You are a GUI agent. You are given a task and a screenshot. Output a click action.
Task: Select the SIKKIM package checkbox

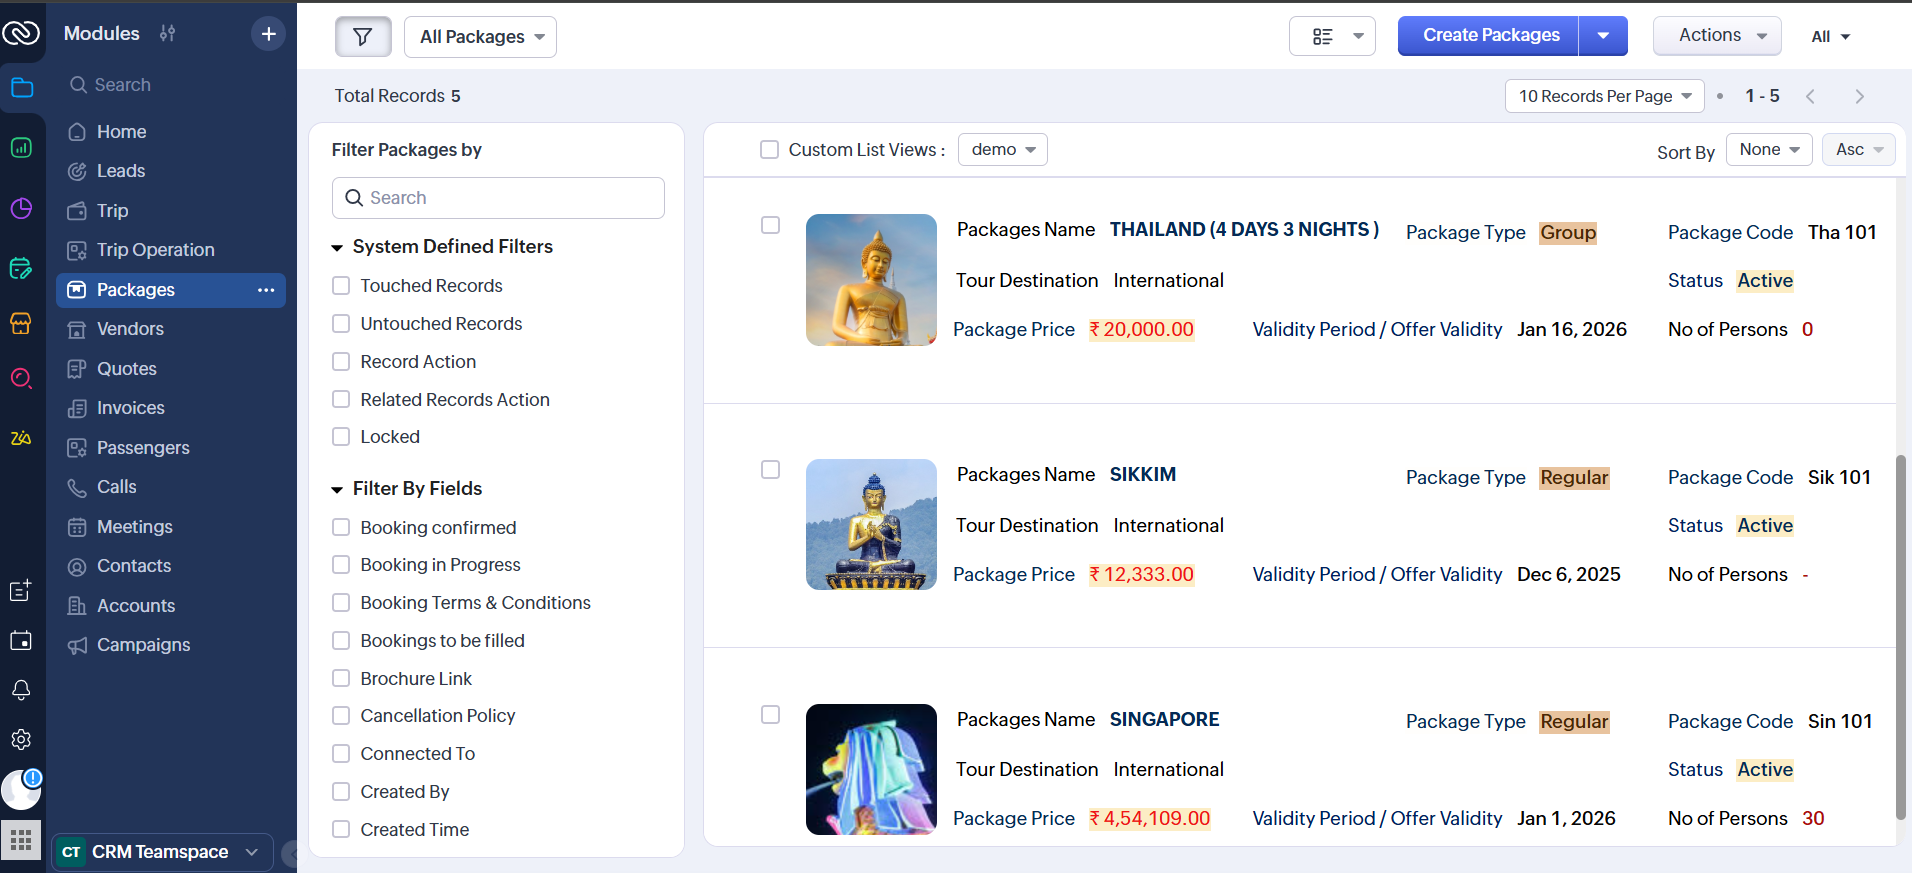tap(770, 470)
